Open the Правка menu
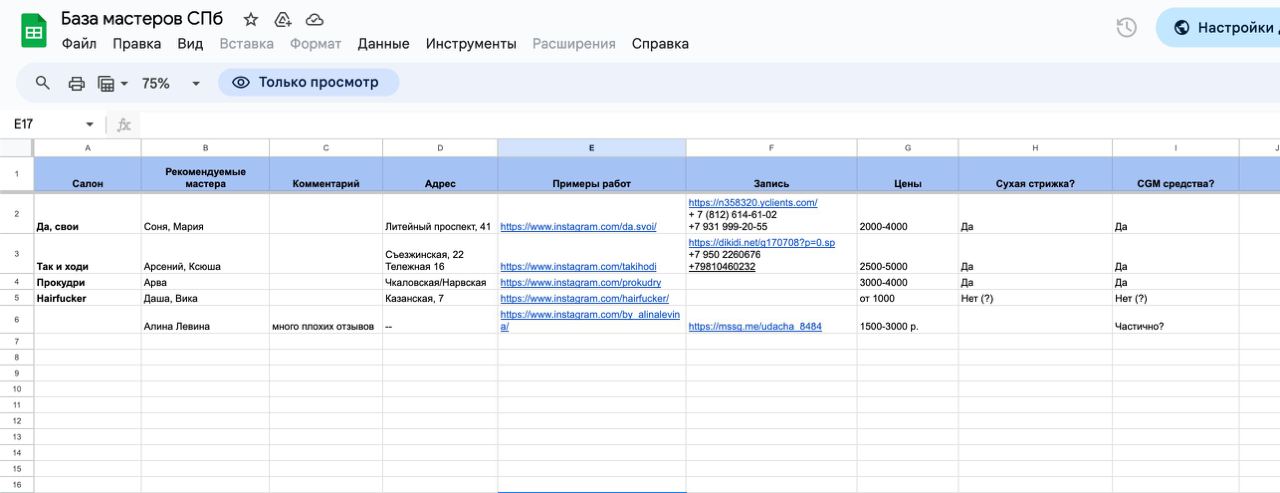Screen dimensions: 1280x493 pyautogui.click(x=137, y=44)
